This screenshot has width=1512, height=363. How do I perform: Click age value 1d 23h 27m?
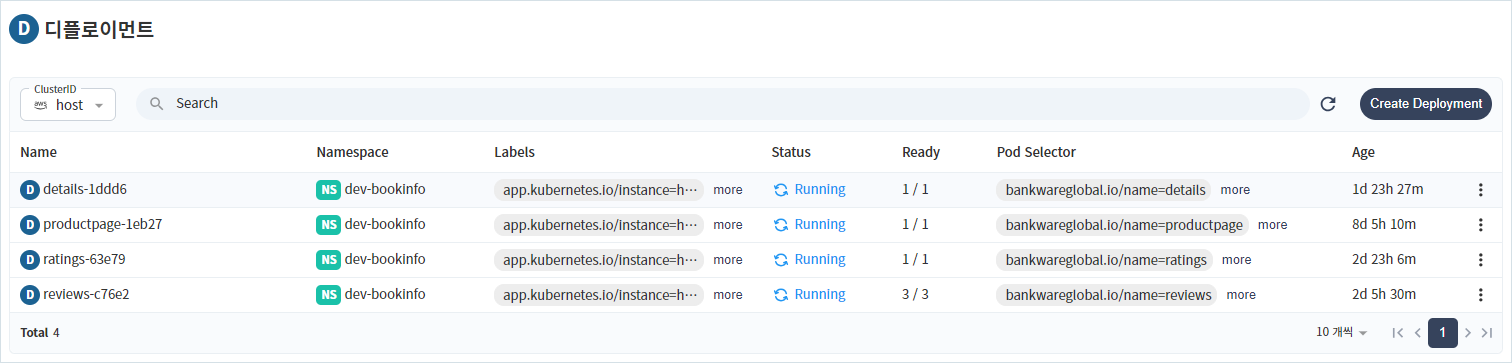[x=1388, y=189]
